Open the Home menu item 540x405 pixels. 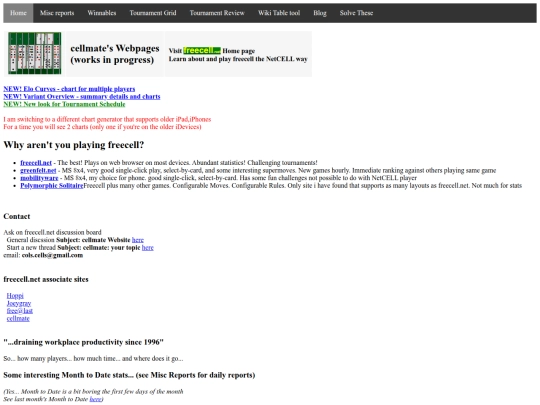(x=18, y=13)
